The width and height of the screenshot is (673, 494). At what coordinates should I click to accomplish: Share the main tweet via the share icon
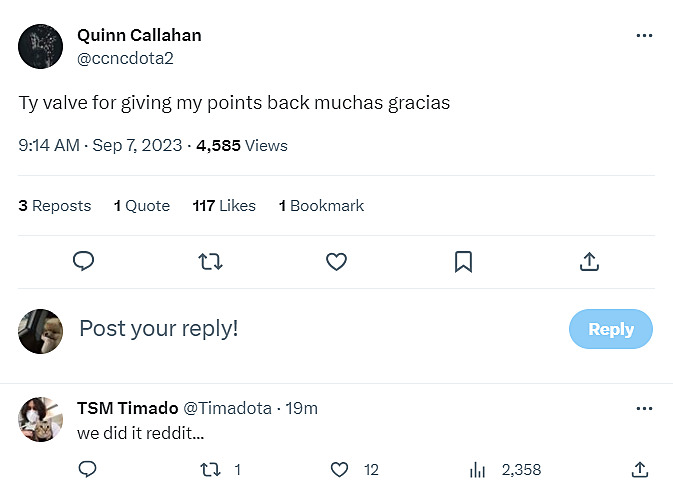590,262
